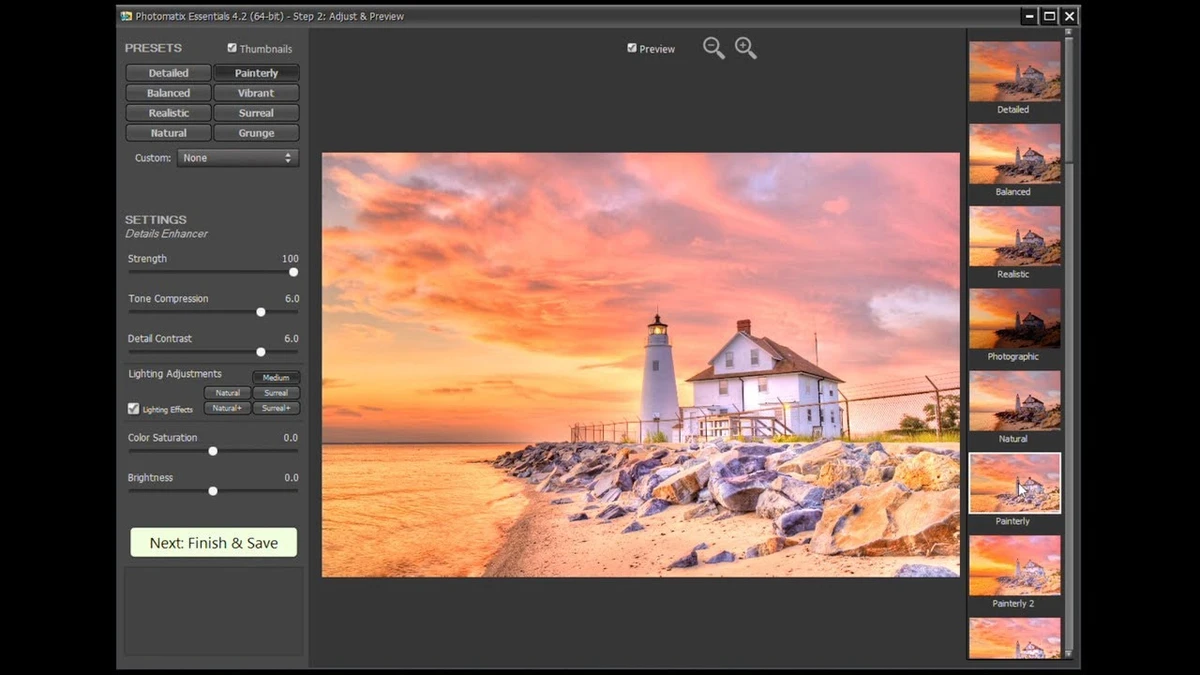Click Next: Finish & Save
Viewport: 1200px width, 675px height.
click(213, 543)
